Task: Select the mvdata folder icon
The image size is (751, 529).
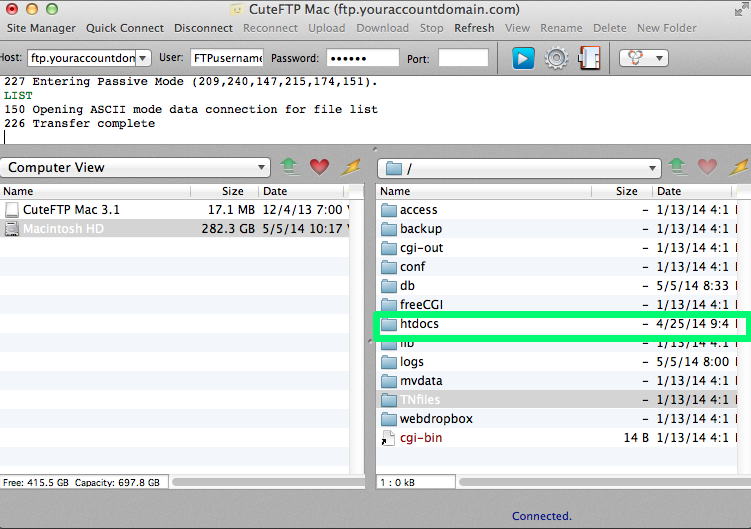Action: click(x=389, y=381)
